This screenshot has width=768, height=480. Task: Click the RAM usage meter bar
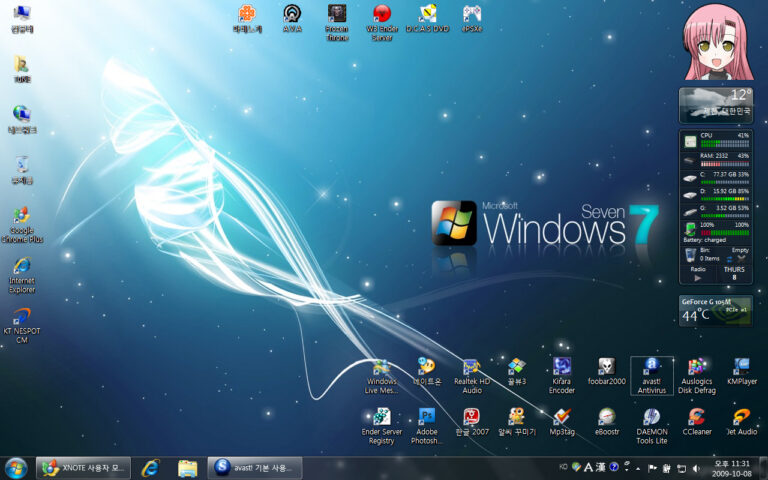pos(724,163)
